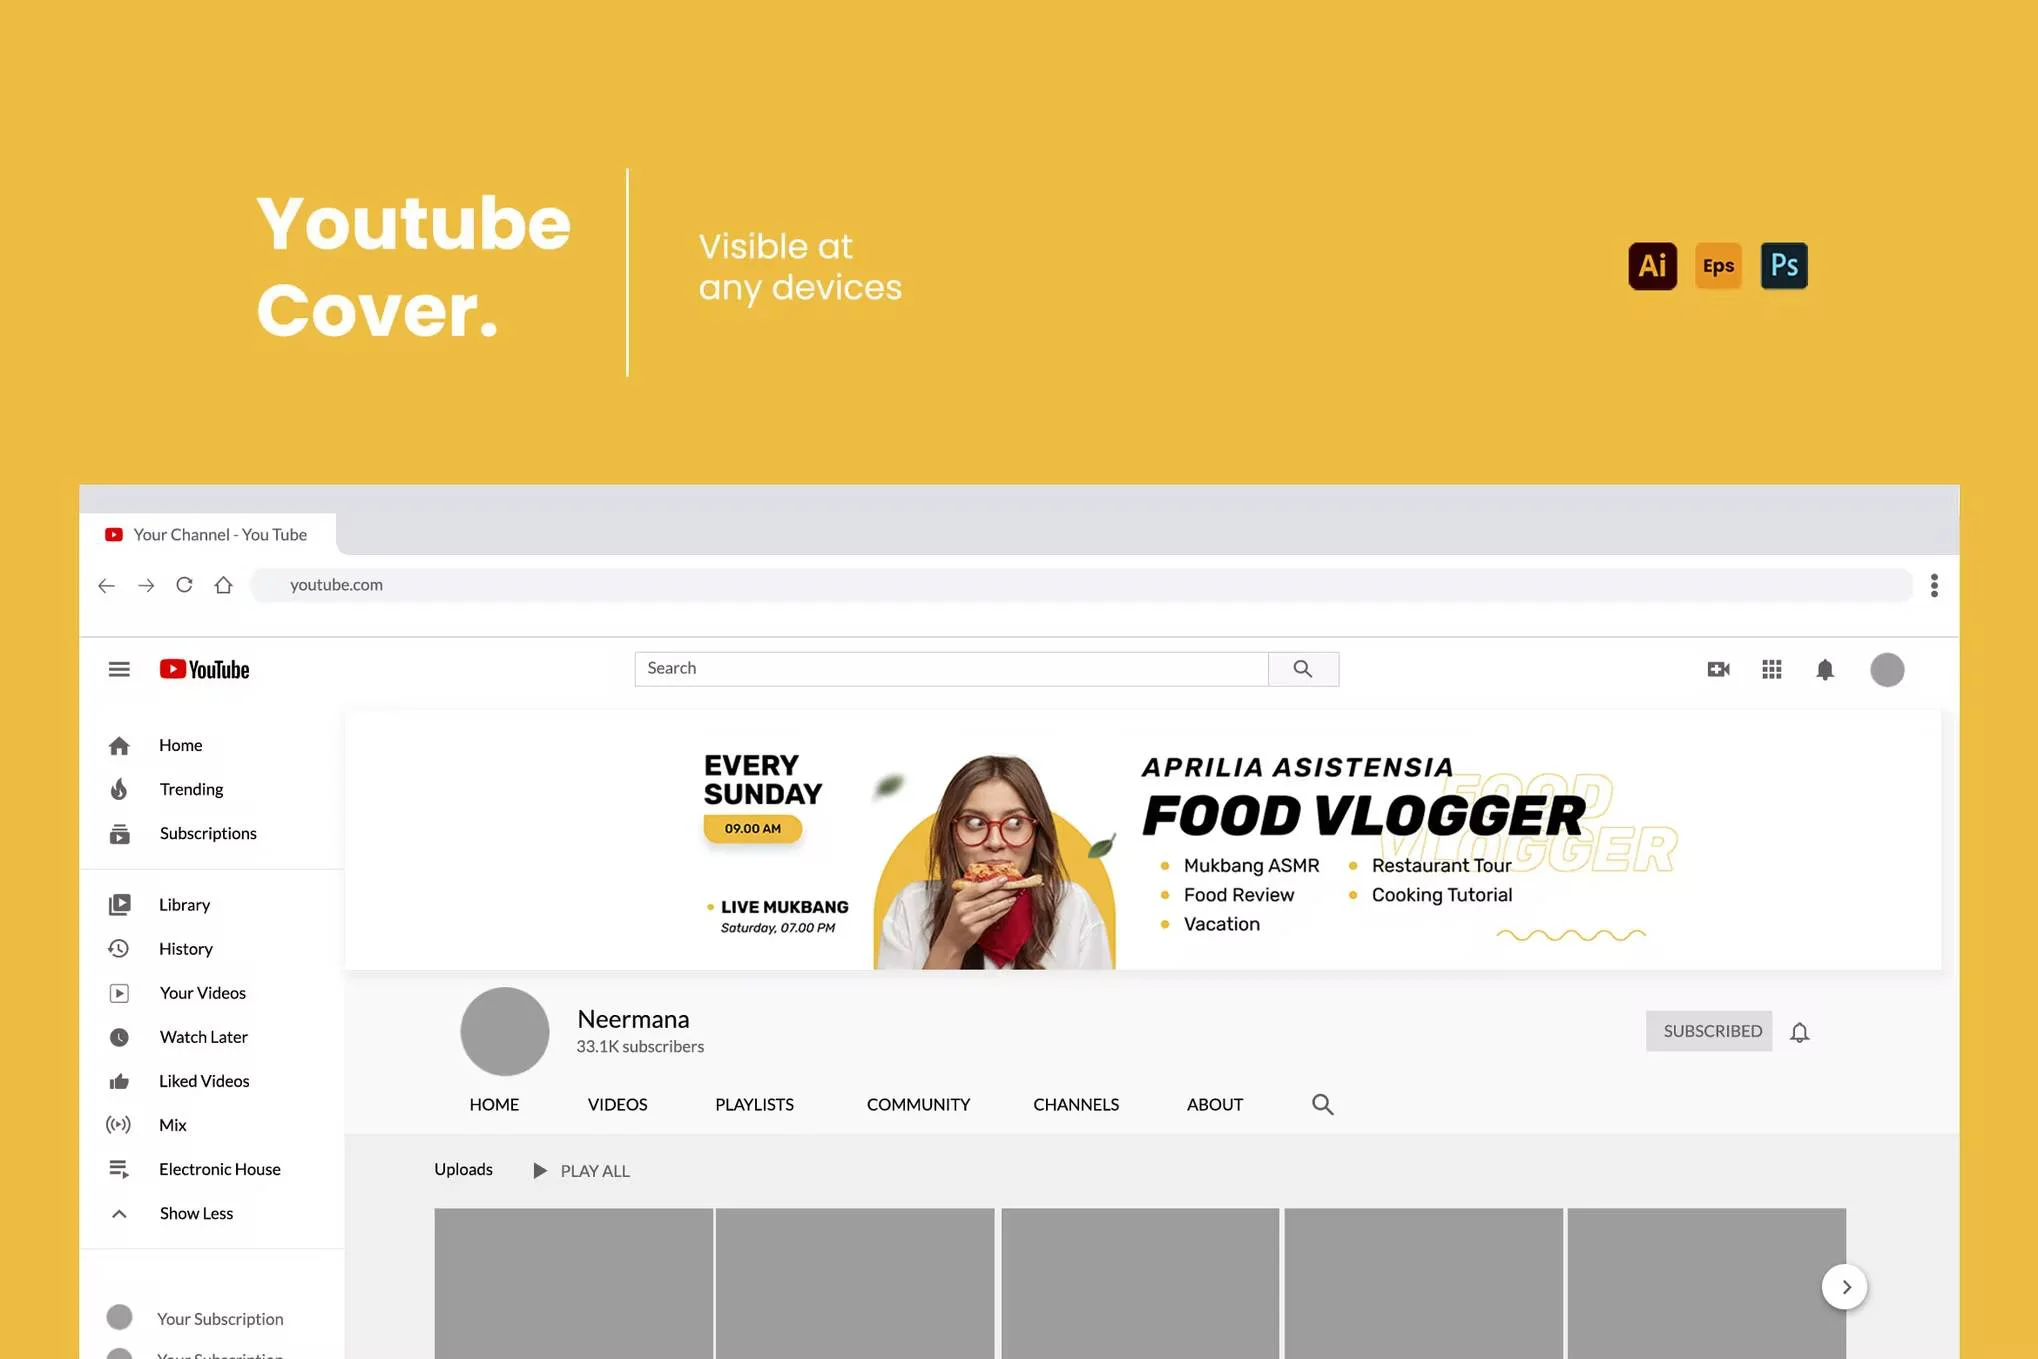The height and width of the screenshot is (1359, 2038).
Task: Click the search magnifier icon
Action: click(x=1303, y=667)
